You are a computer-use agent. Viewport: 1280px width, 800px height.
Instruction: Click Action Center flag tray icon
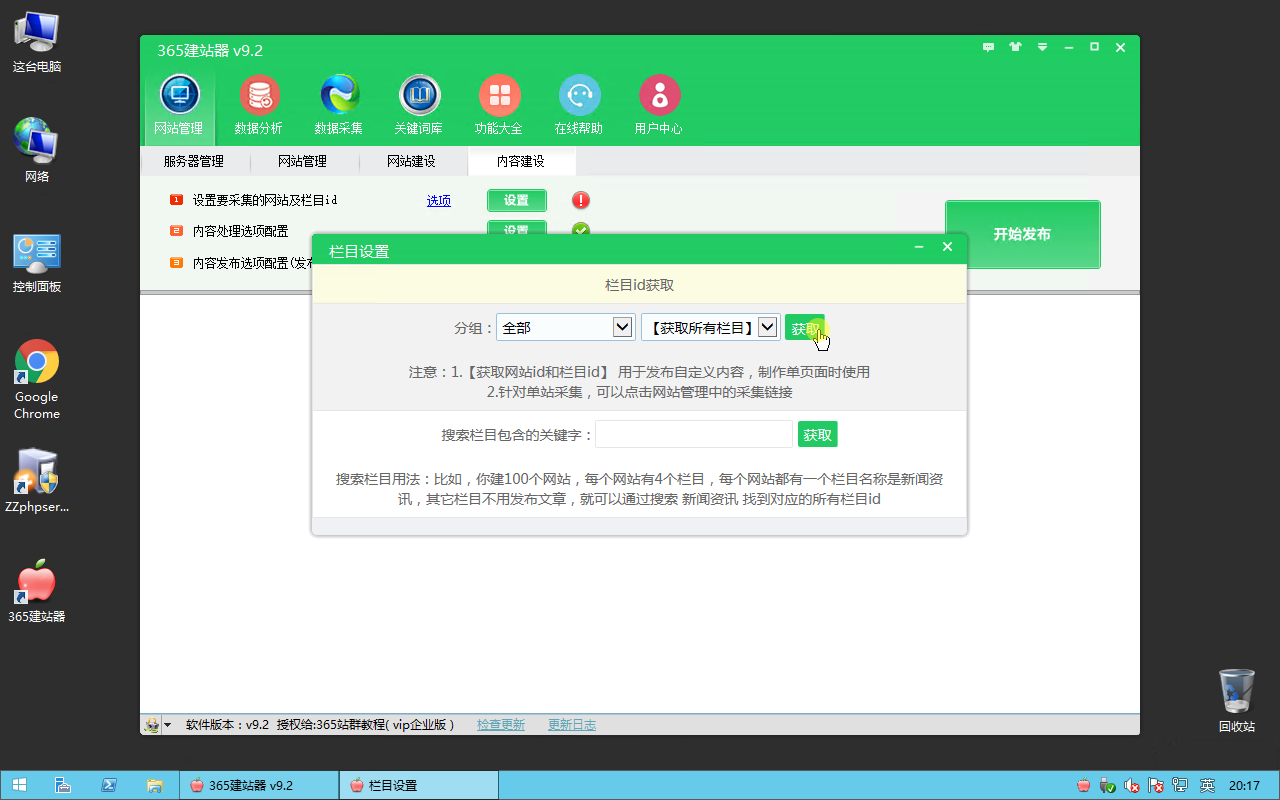[x=1156, y=785]
